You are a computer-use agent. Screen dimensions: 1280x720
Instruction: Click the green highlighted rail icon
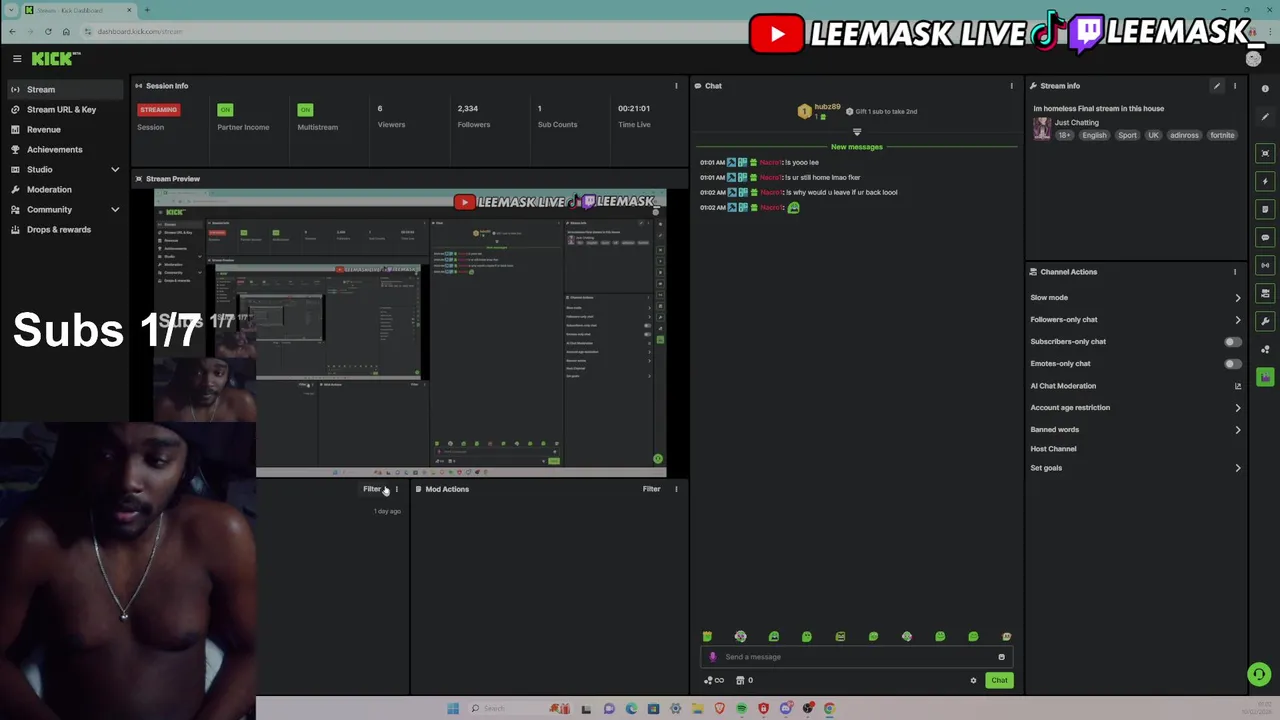click(1265, 377)
